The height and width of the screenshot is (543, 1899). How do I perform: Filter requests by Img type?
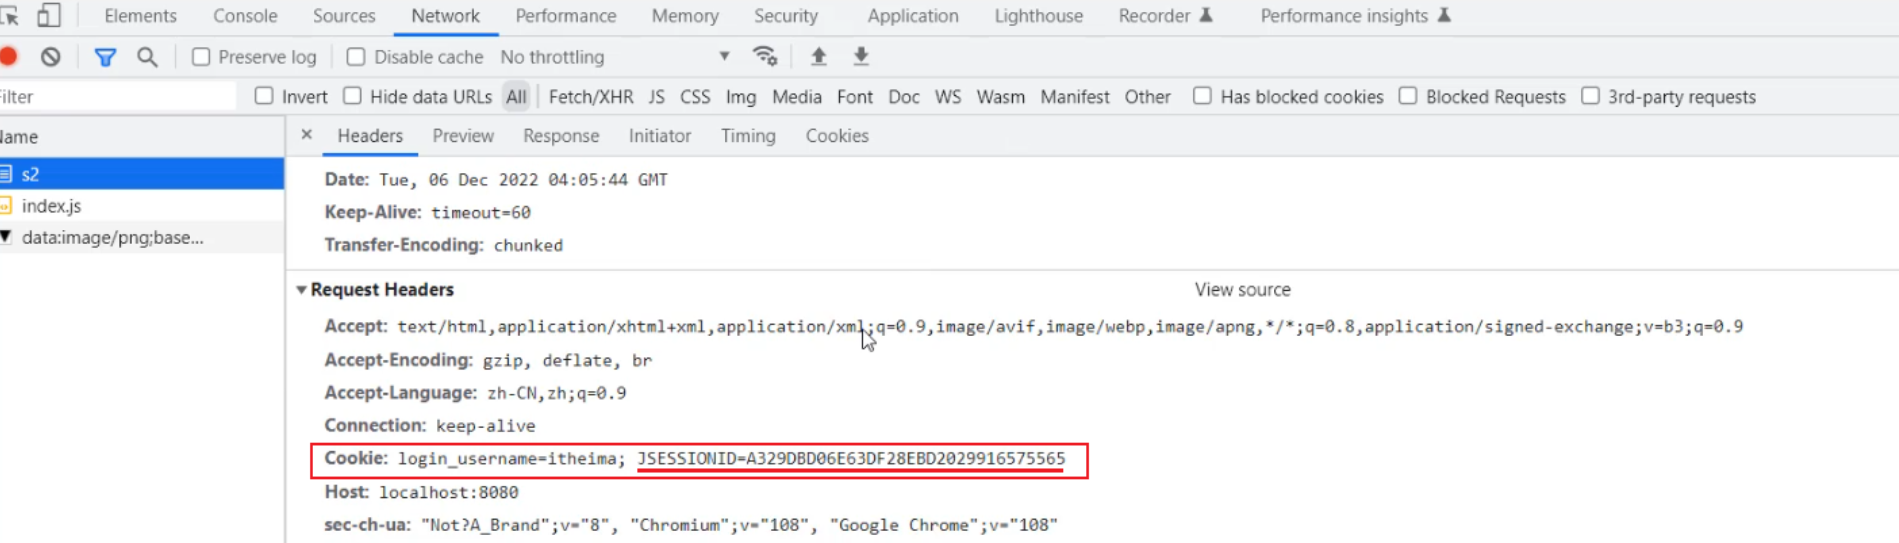coord(741,97)
